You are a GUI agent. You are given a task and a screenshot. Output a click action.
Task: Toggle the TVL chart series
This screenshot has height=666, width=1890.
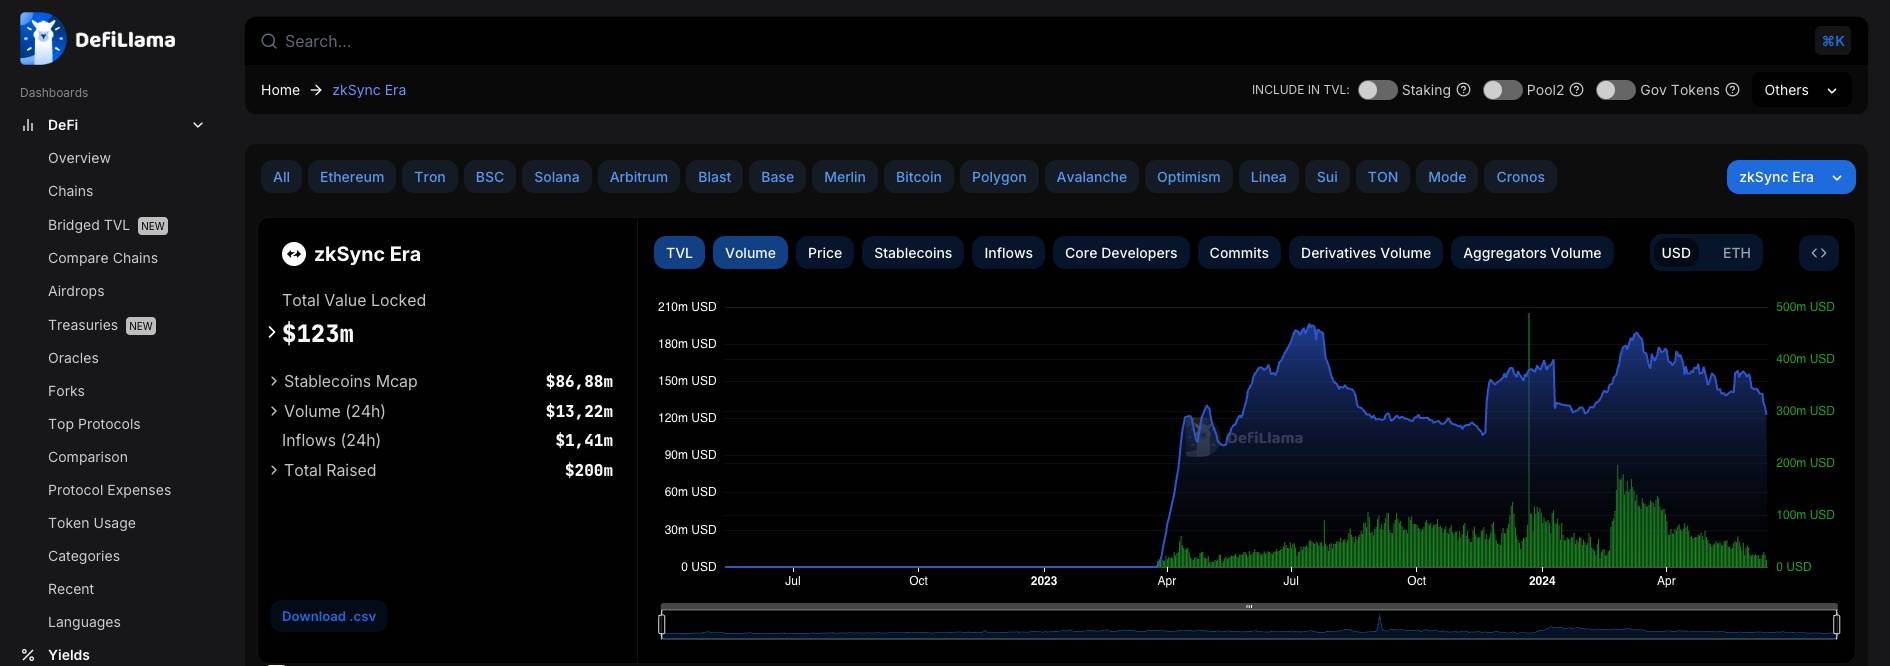pyautogui.click(x=679, y=253)
